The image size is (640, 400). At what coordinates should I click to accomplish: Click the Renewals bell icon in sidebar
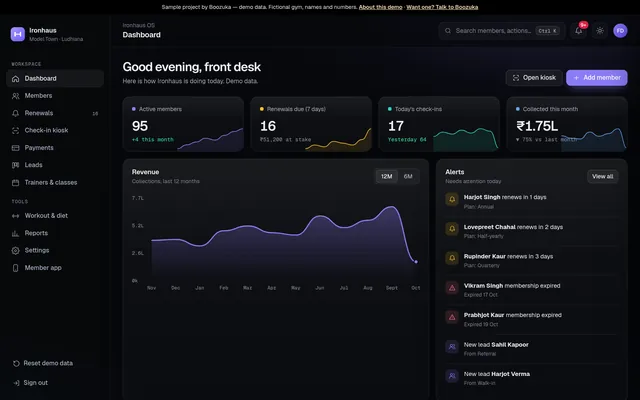coord(16,113)
